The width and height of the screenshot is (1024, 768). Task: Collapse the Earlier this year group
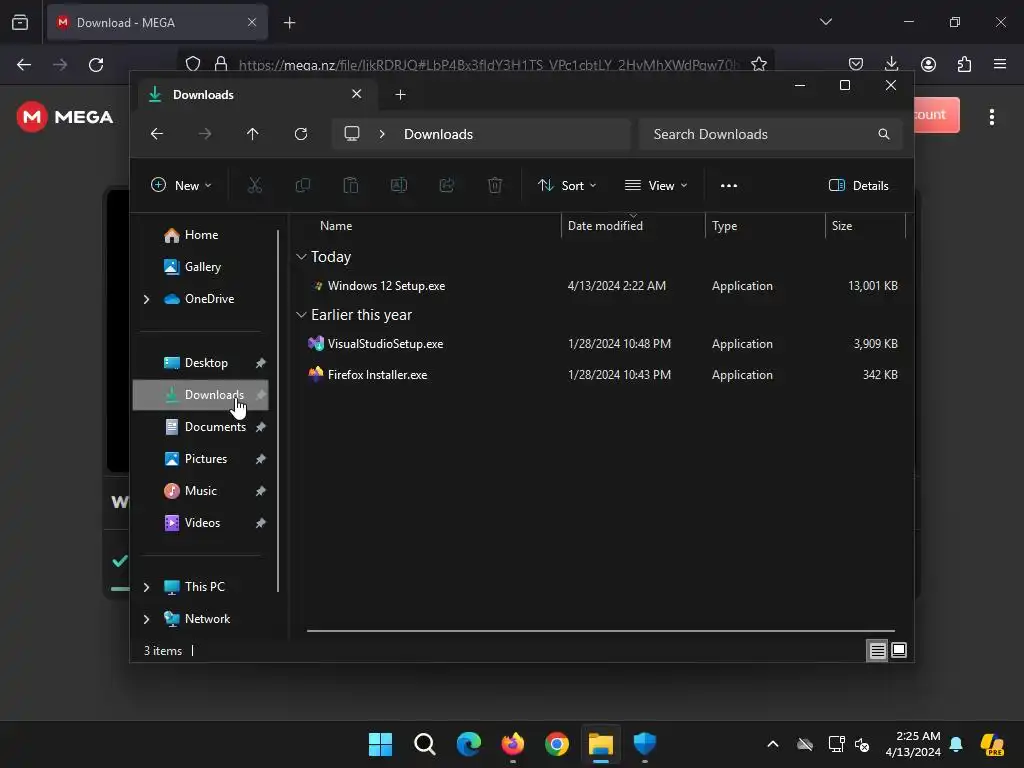pyautogui.click(x=301, y=315)
